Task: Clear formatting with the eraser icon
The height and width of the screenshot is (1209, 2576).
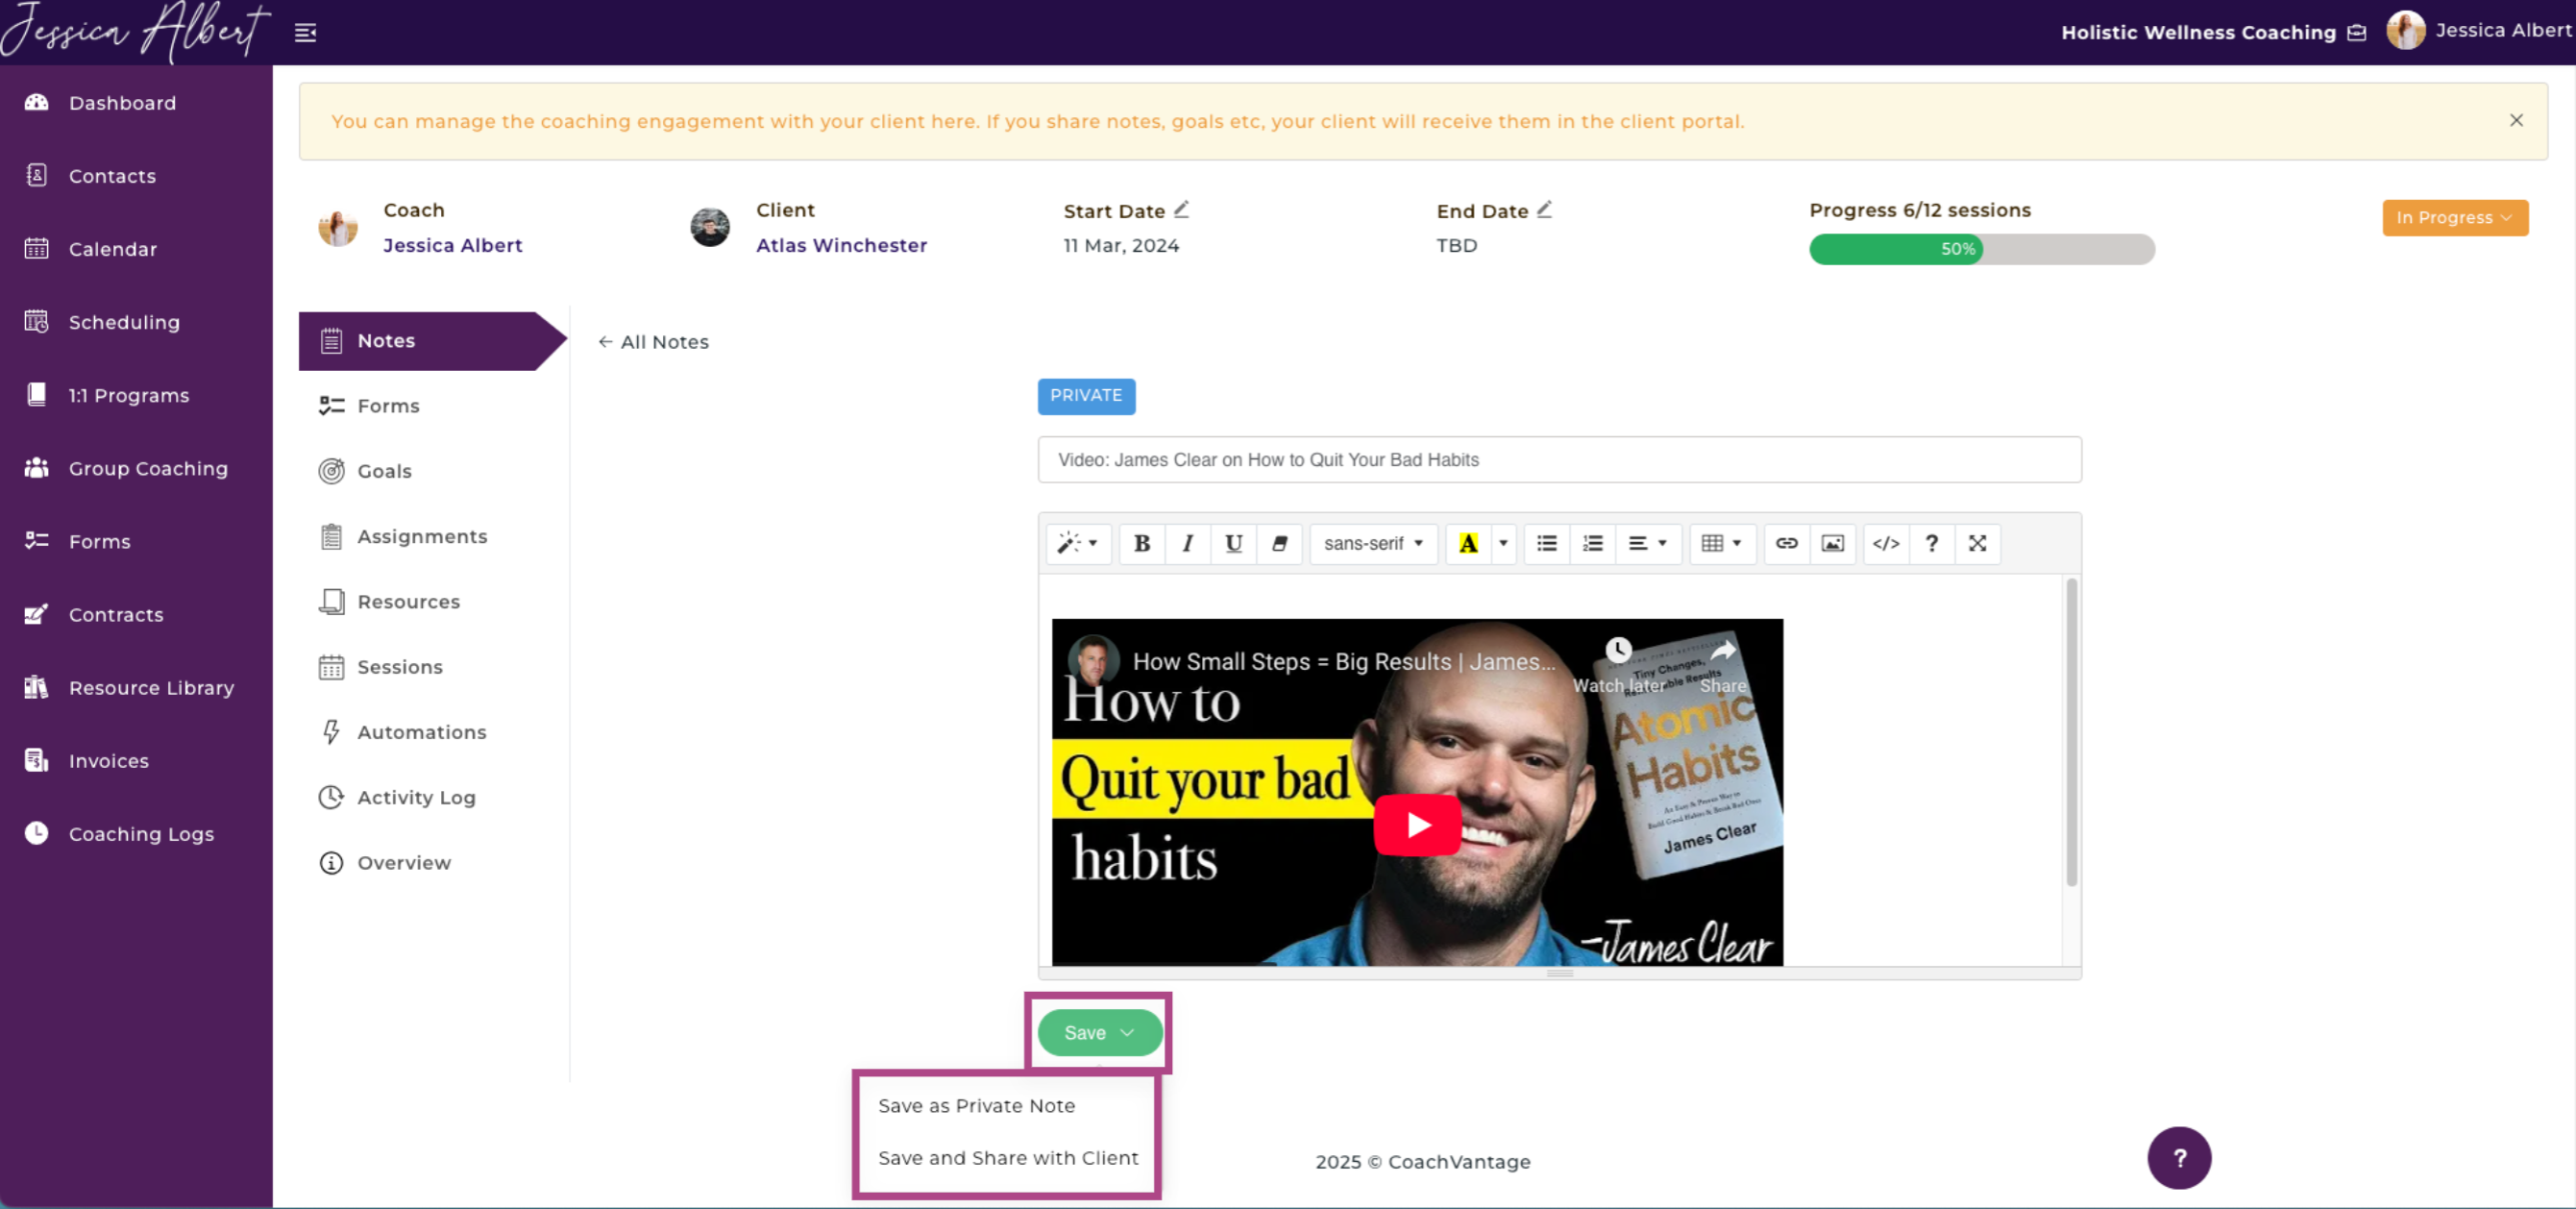Action: [x=1279, y=543]
